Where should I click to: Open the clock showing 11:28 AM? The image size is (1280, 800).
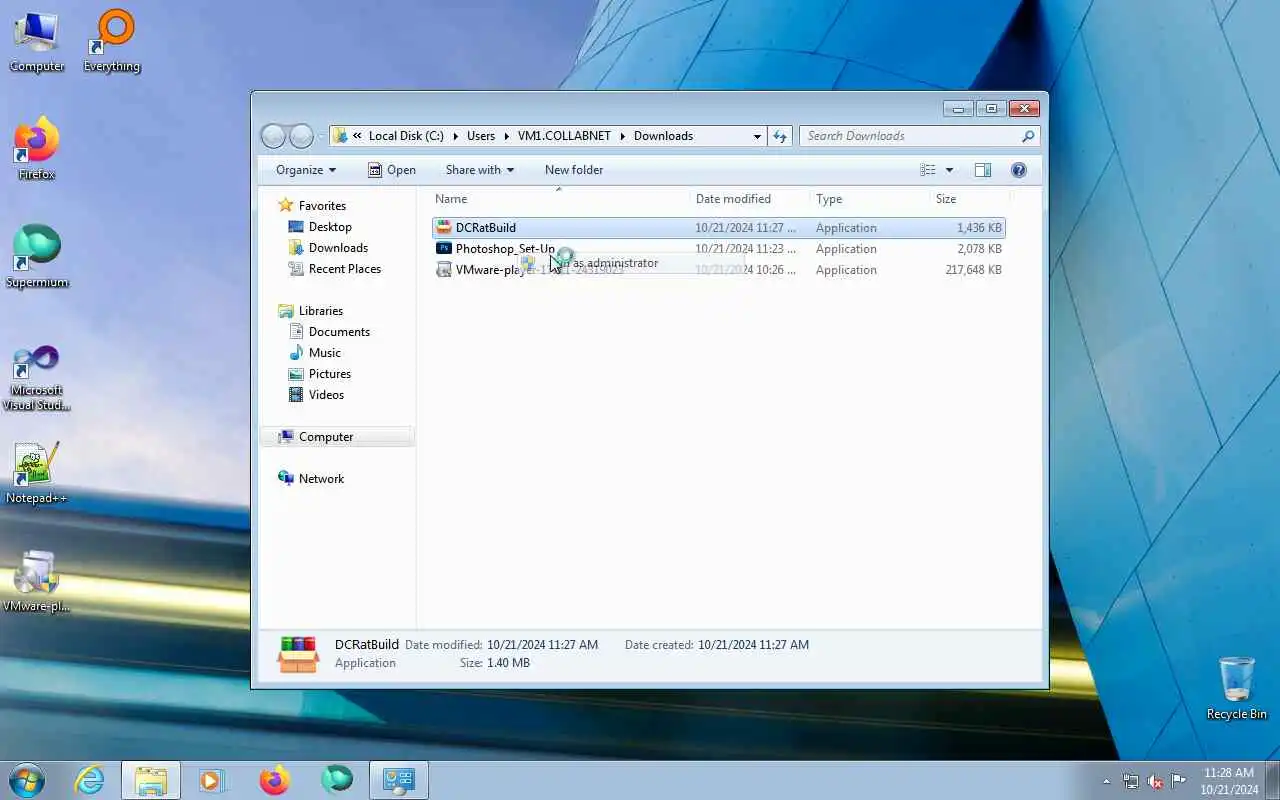coord(1229,781)
